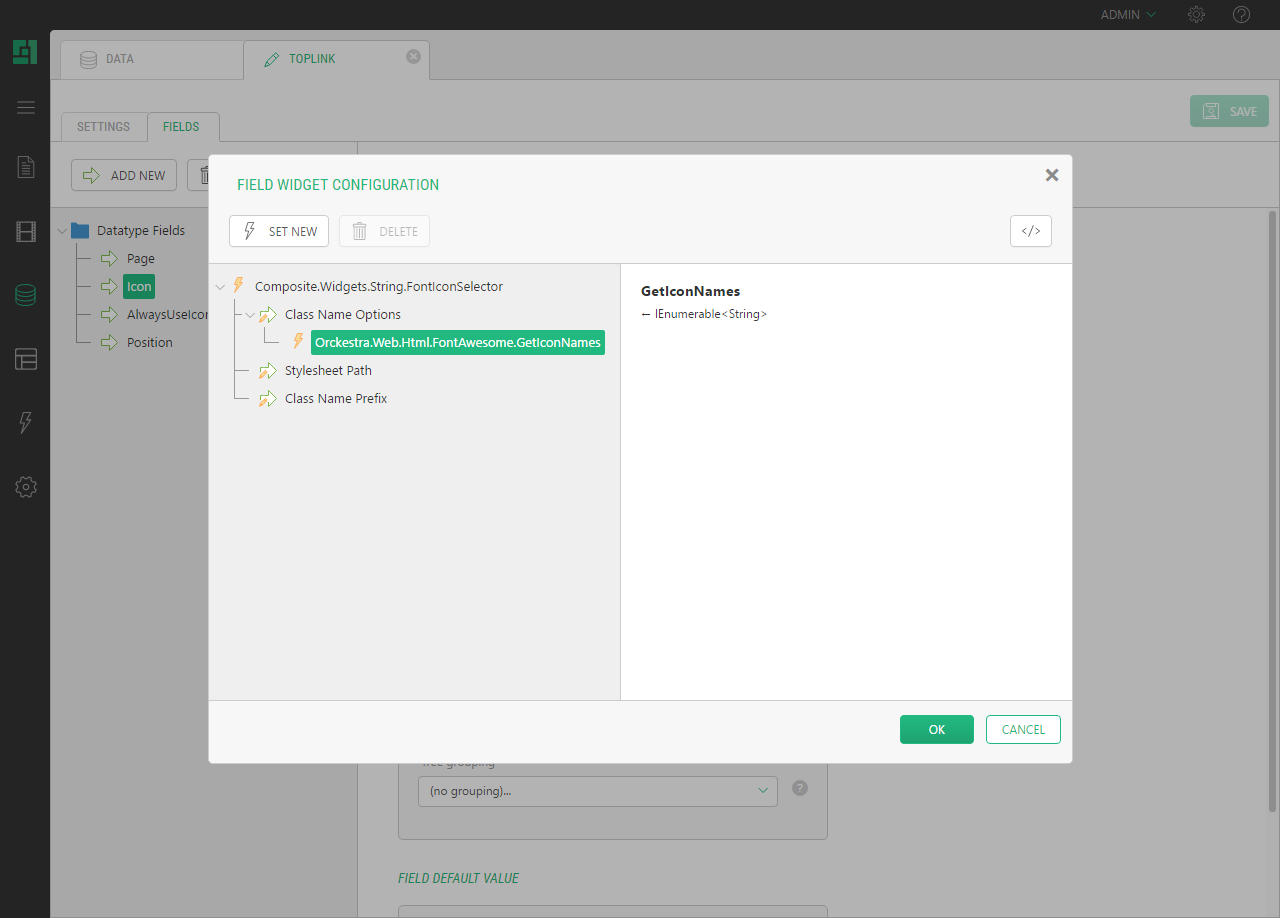Collapse the Class Name Options node
Image resolution: width=1280 pixels, height=918 pixels.
tap(250, 315)
